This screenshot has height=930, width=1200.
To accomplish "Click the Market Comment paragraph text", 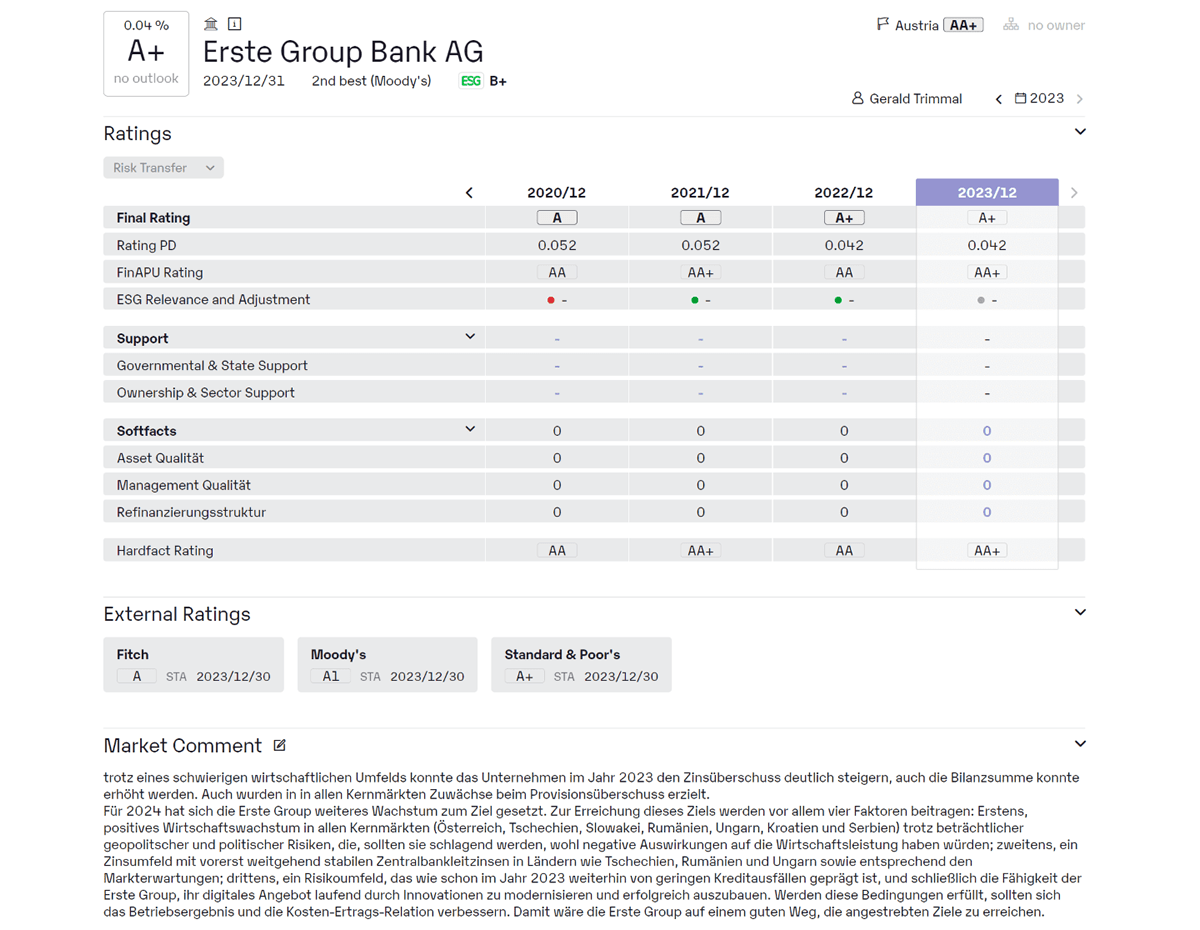I will point(592,845).
